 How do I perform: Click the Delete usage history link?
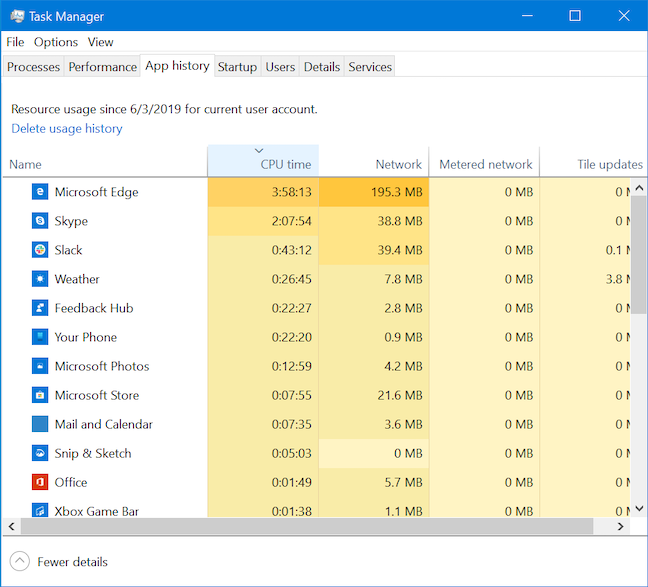click(67, 129)
